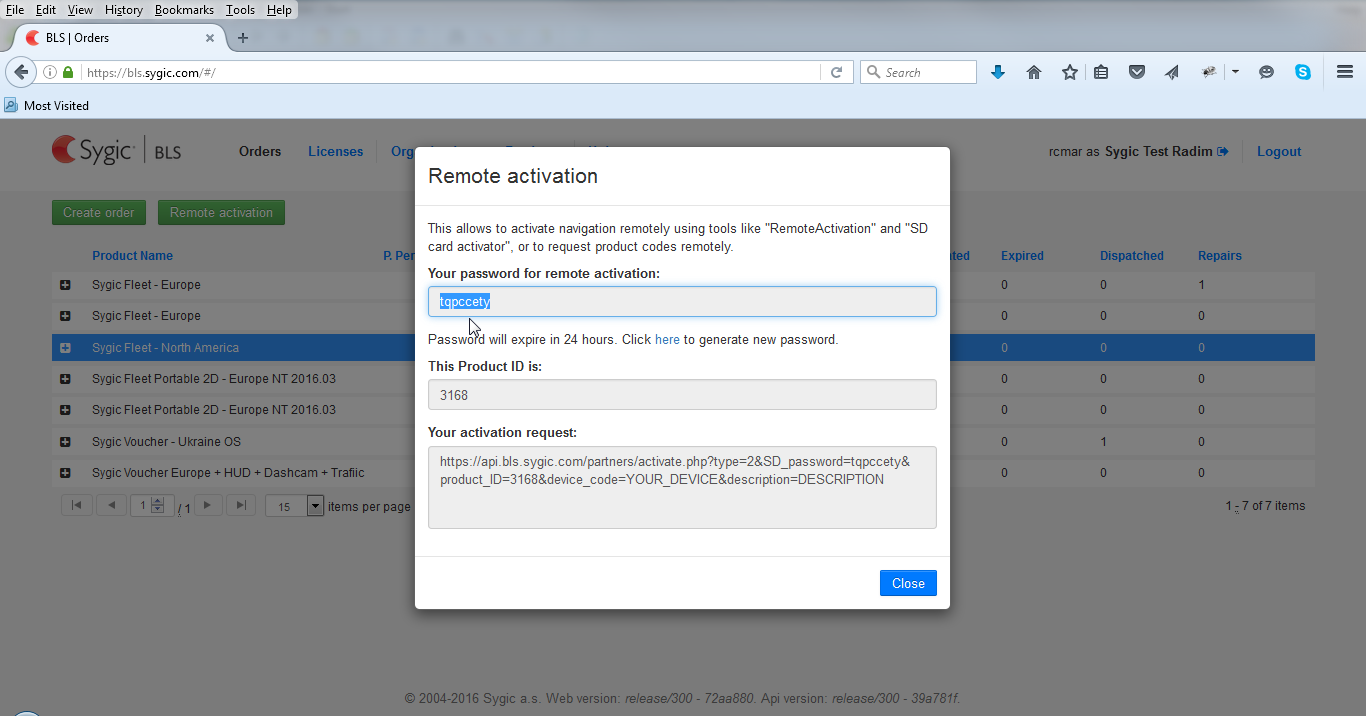The height and width of the screenshot is (716, 1366).
Task: Sort by the Repairs column header
Action: pyautogui.click(x=1219, y=256)
